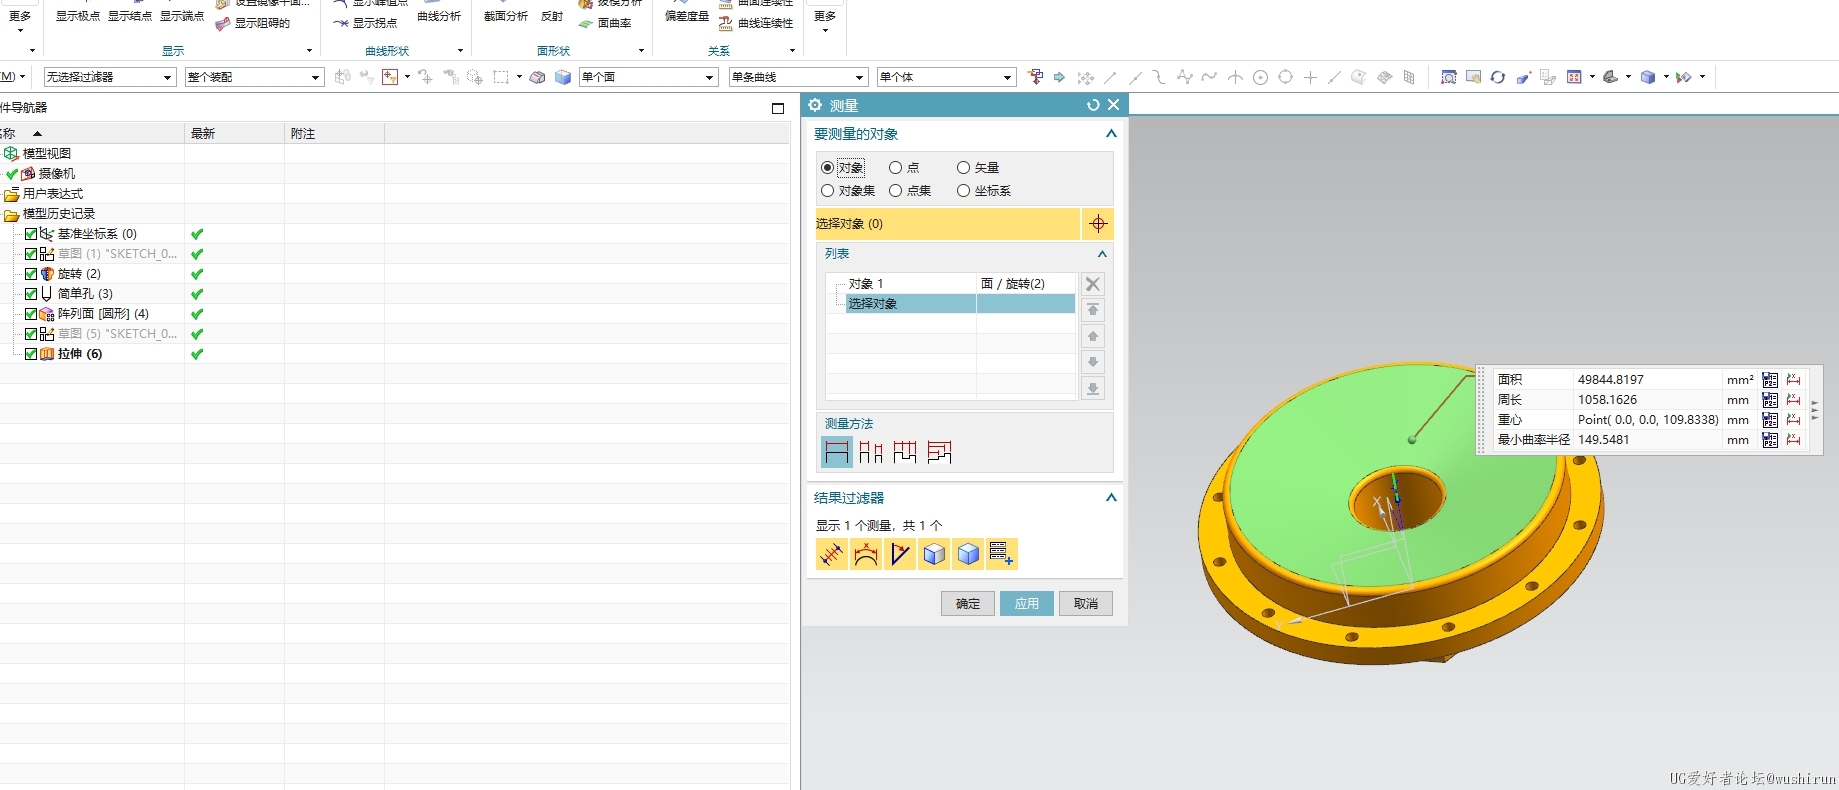Select the fourth measurement method icon
Viewport: 1839px width, 790px height.
point(939,452)
